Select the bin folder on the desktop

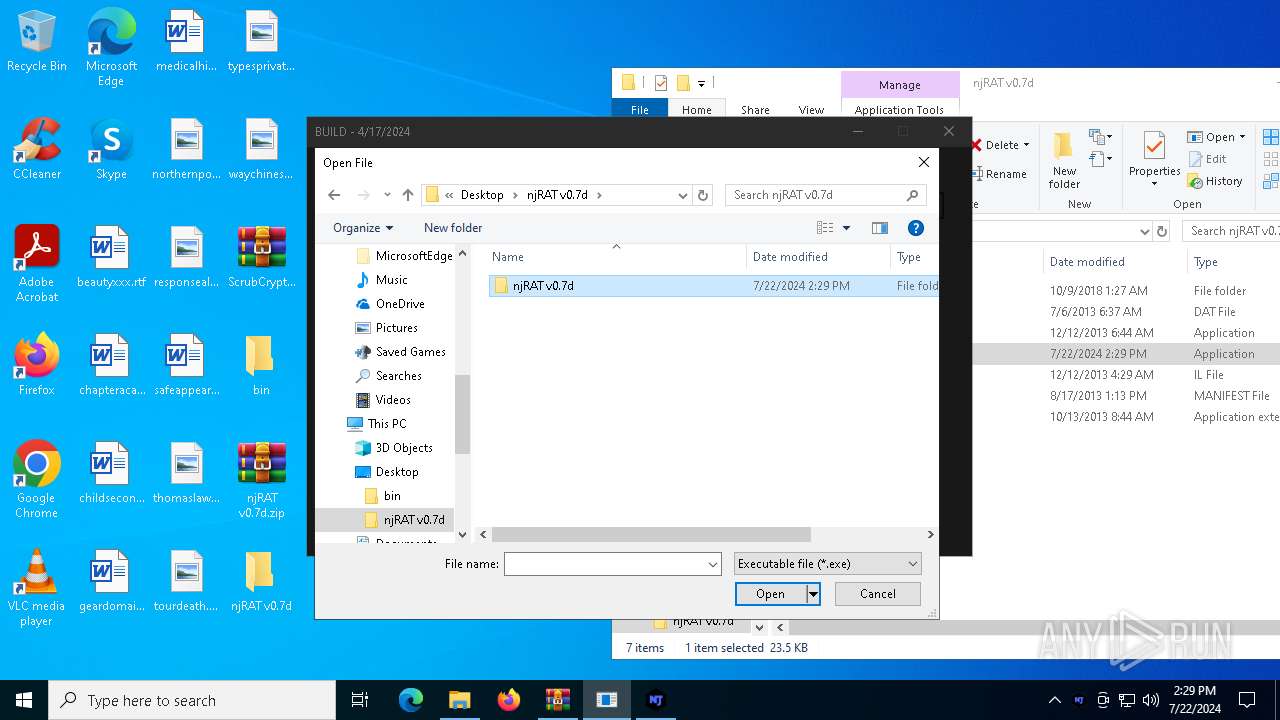click(260, 366)
